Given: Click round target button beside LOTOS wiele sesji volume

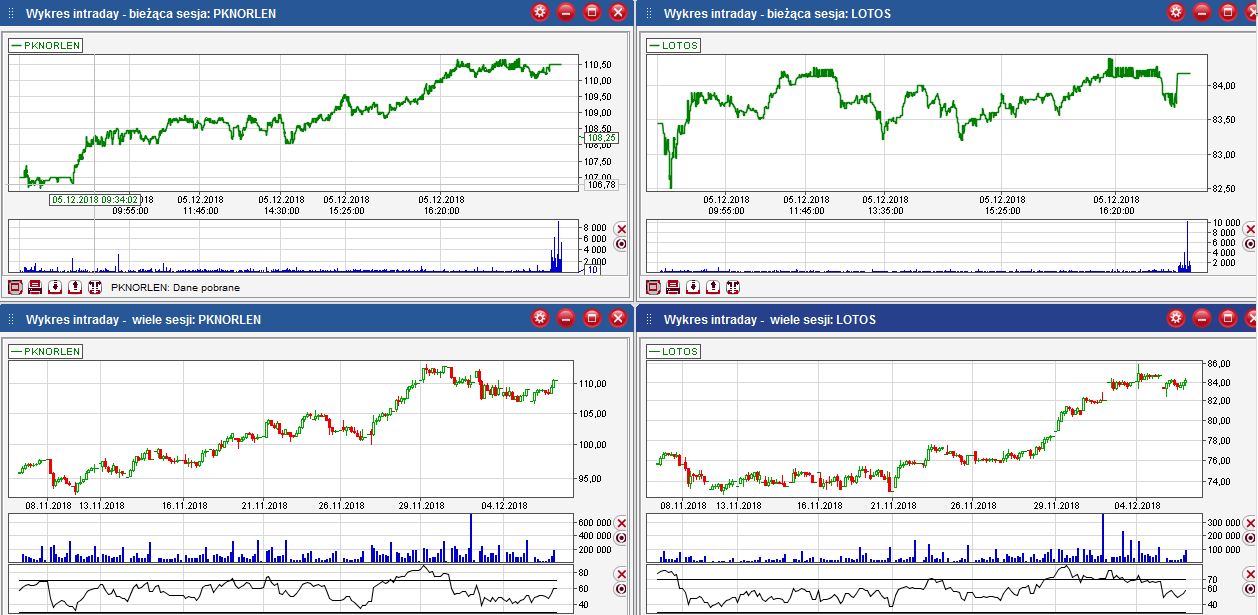Looking at the screenshot, I should 1250,537.
